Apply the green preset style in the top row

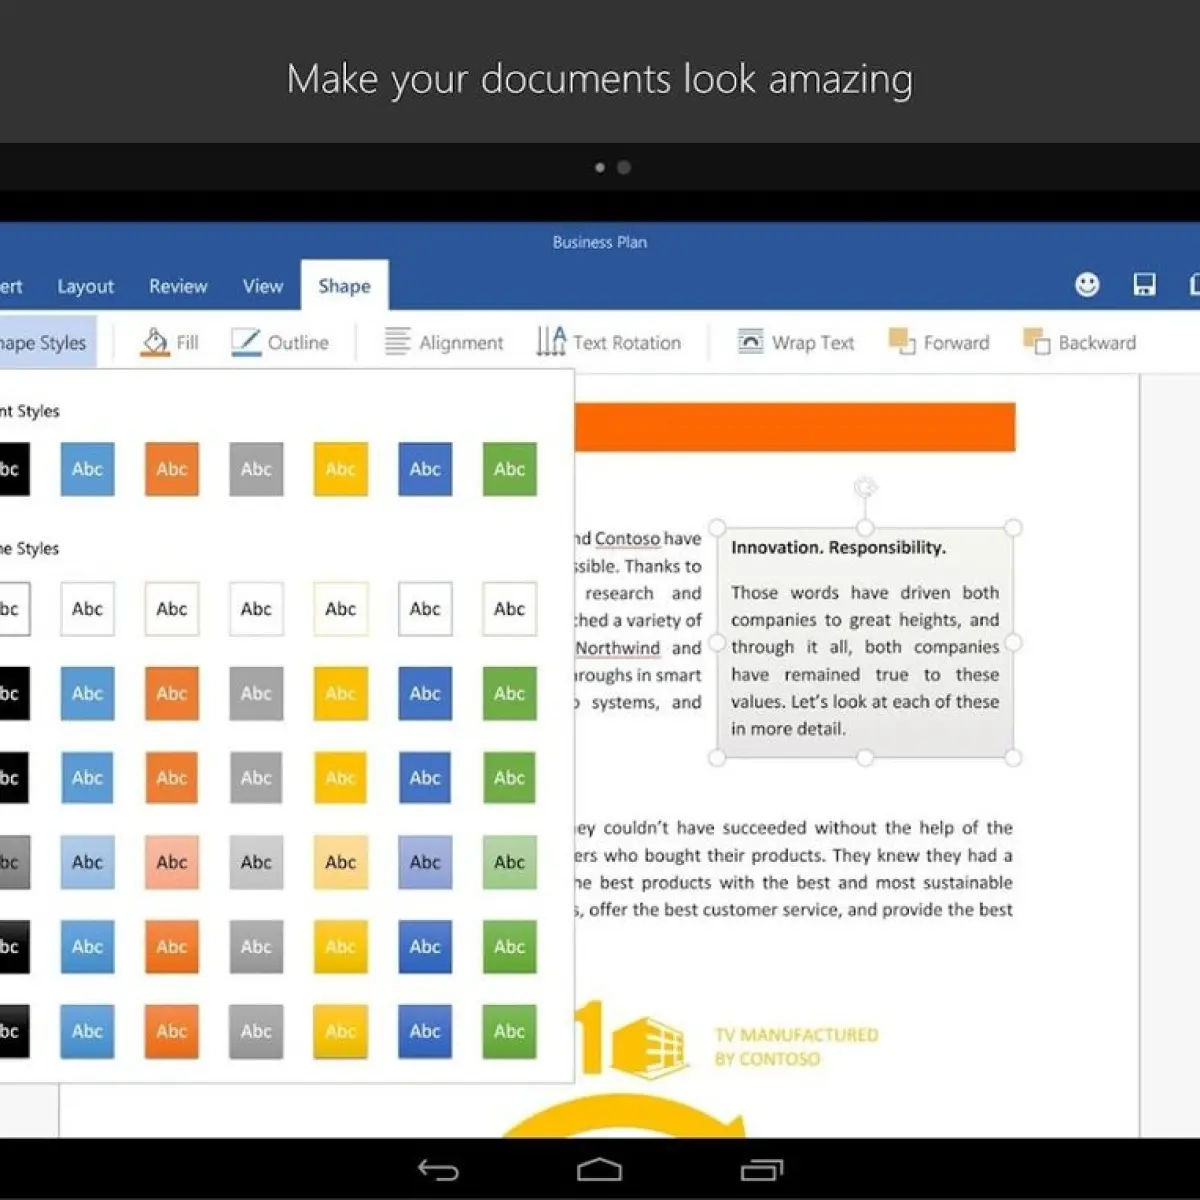[x=509, y=469]
